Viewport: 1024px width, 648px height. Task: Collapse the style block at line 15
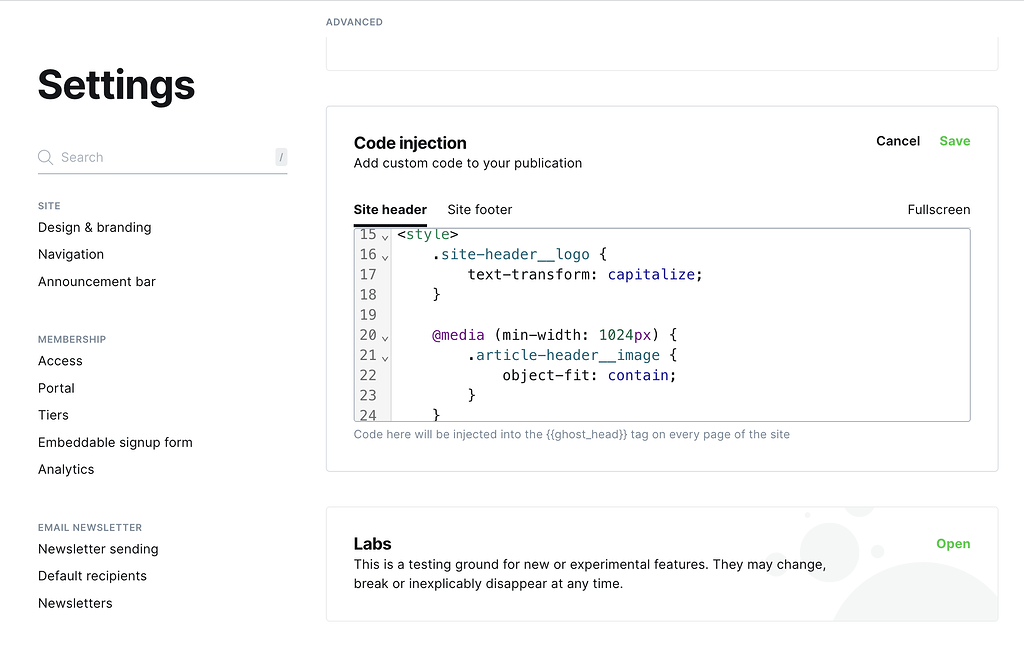(386, 237)
